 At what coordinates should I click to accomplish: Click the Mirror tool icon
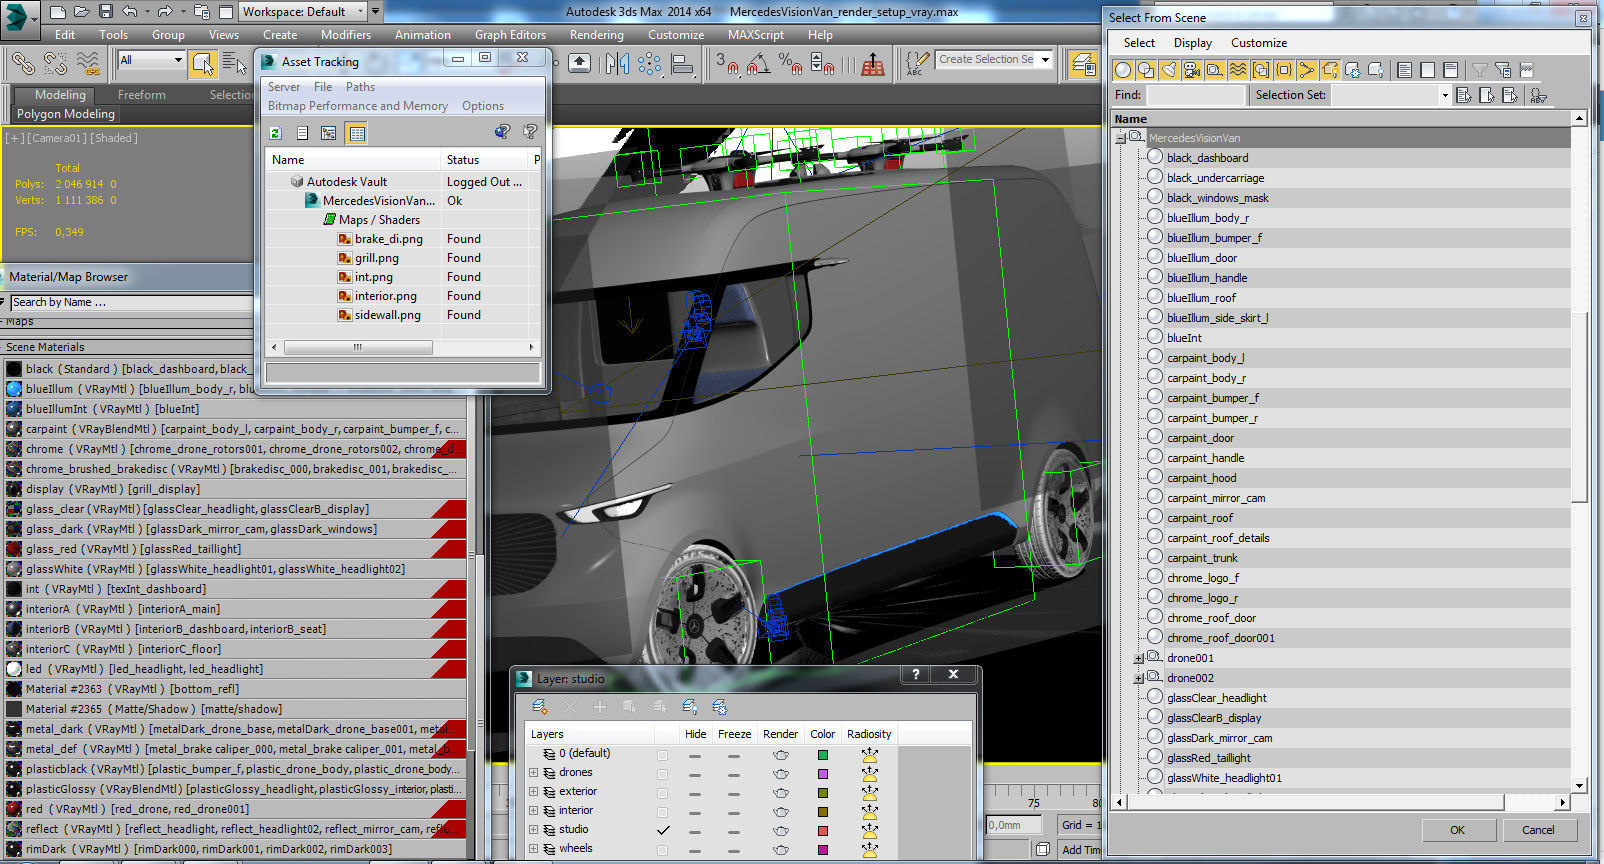click(x=617, y=64)
